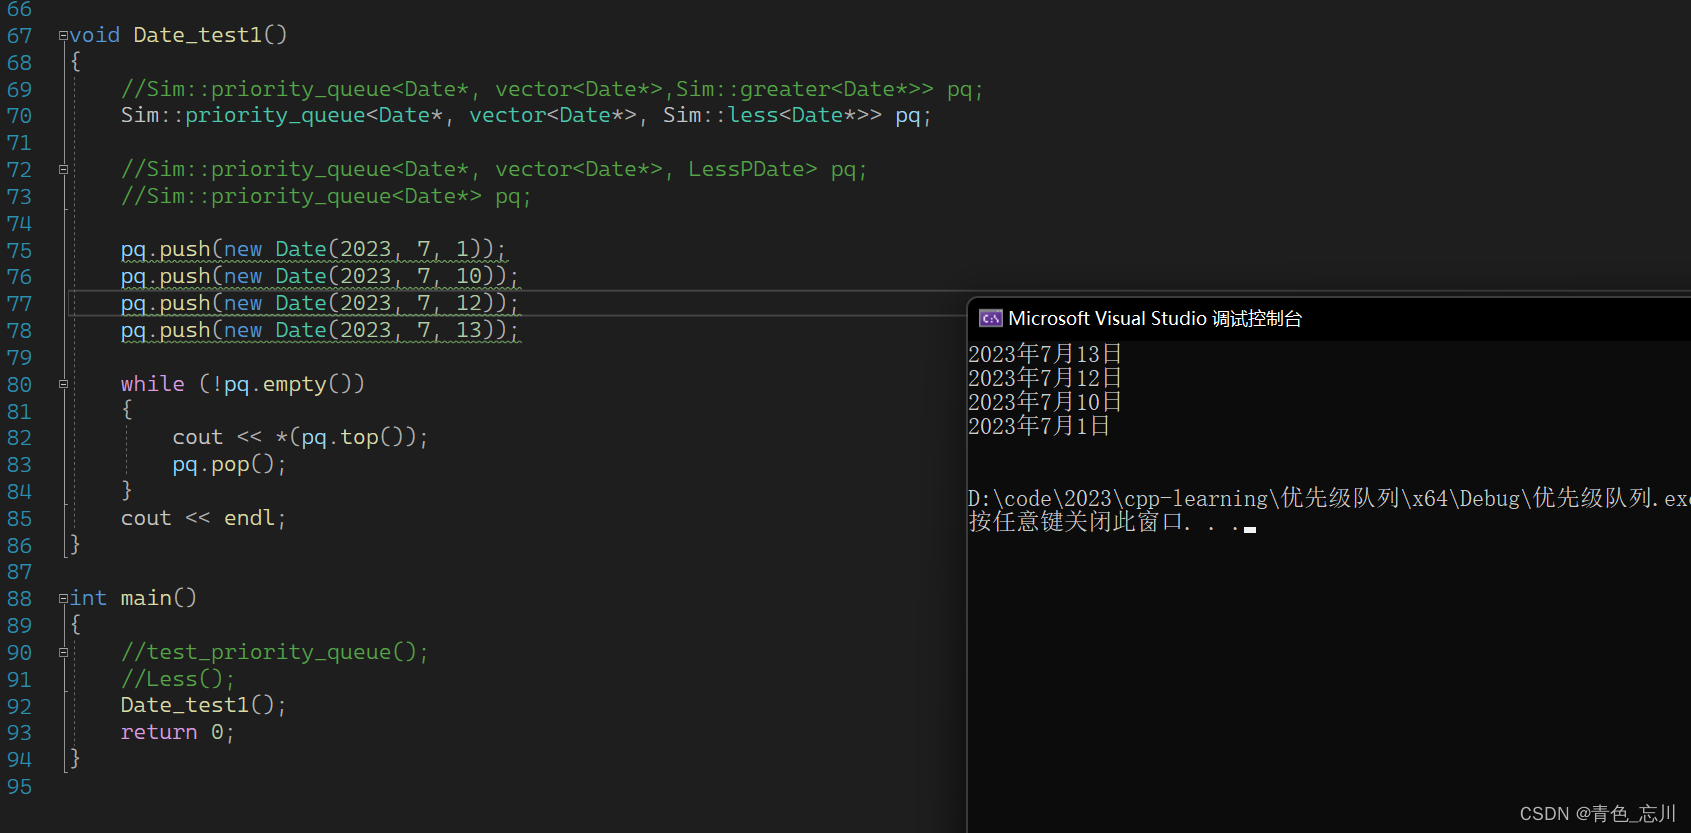1691x833 pixels.
Task: Click the commented '//Less();' line
Action: (x=177, y=679)
